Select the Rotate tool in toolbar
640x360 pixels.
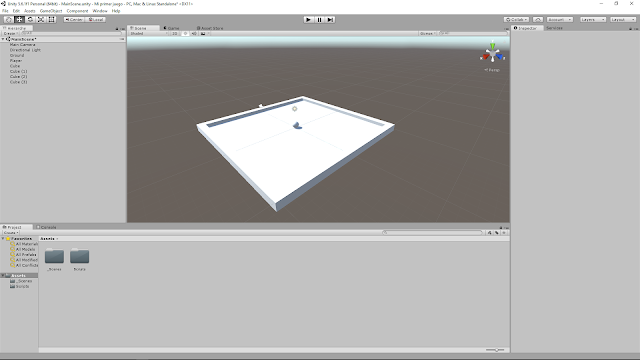(30, 20)
